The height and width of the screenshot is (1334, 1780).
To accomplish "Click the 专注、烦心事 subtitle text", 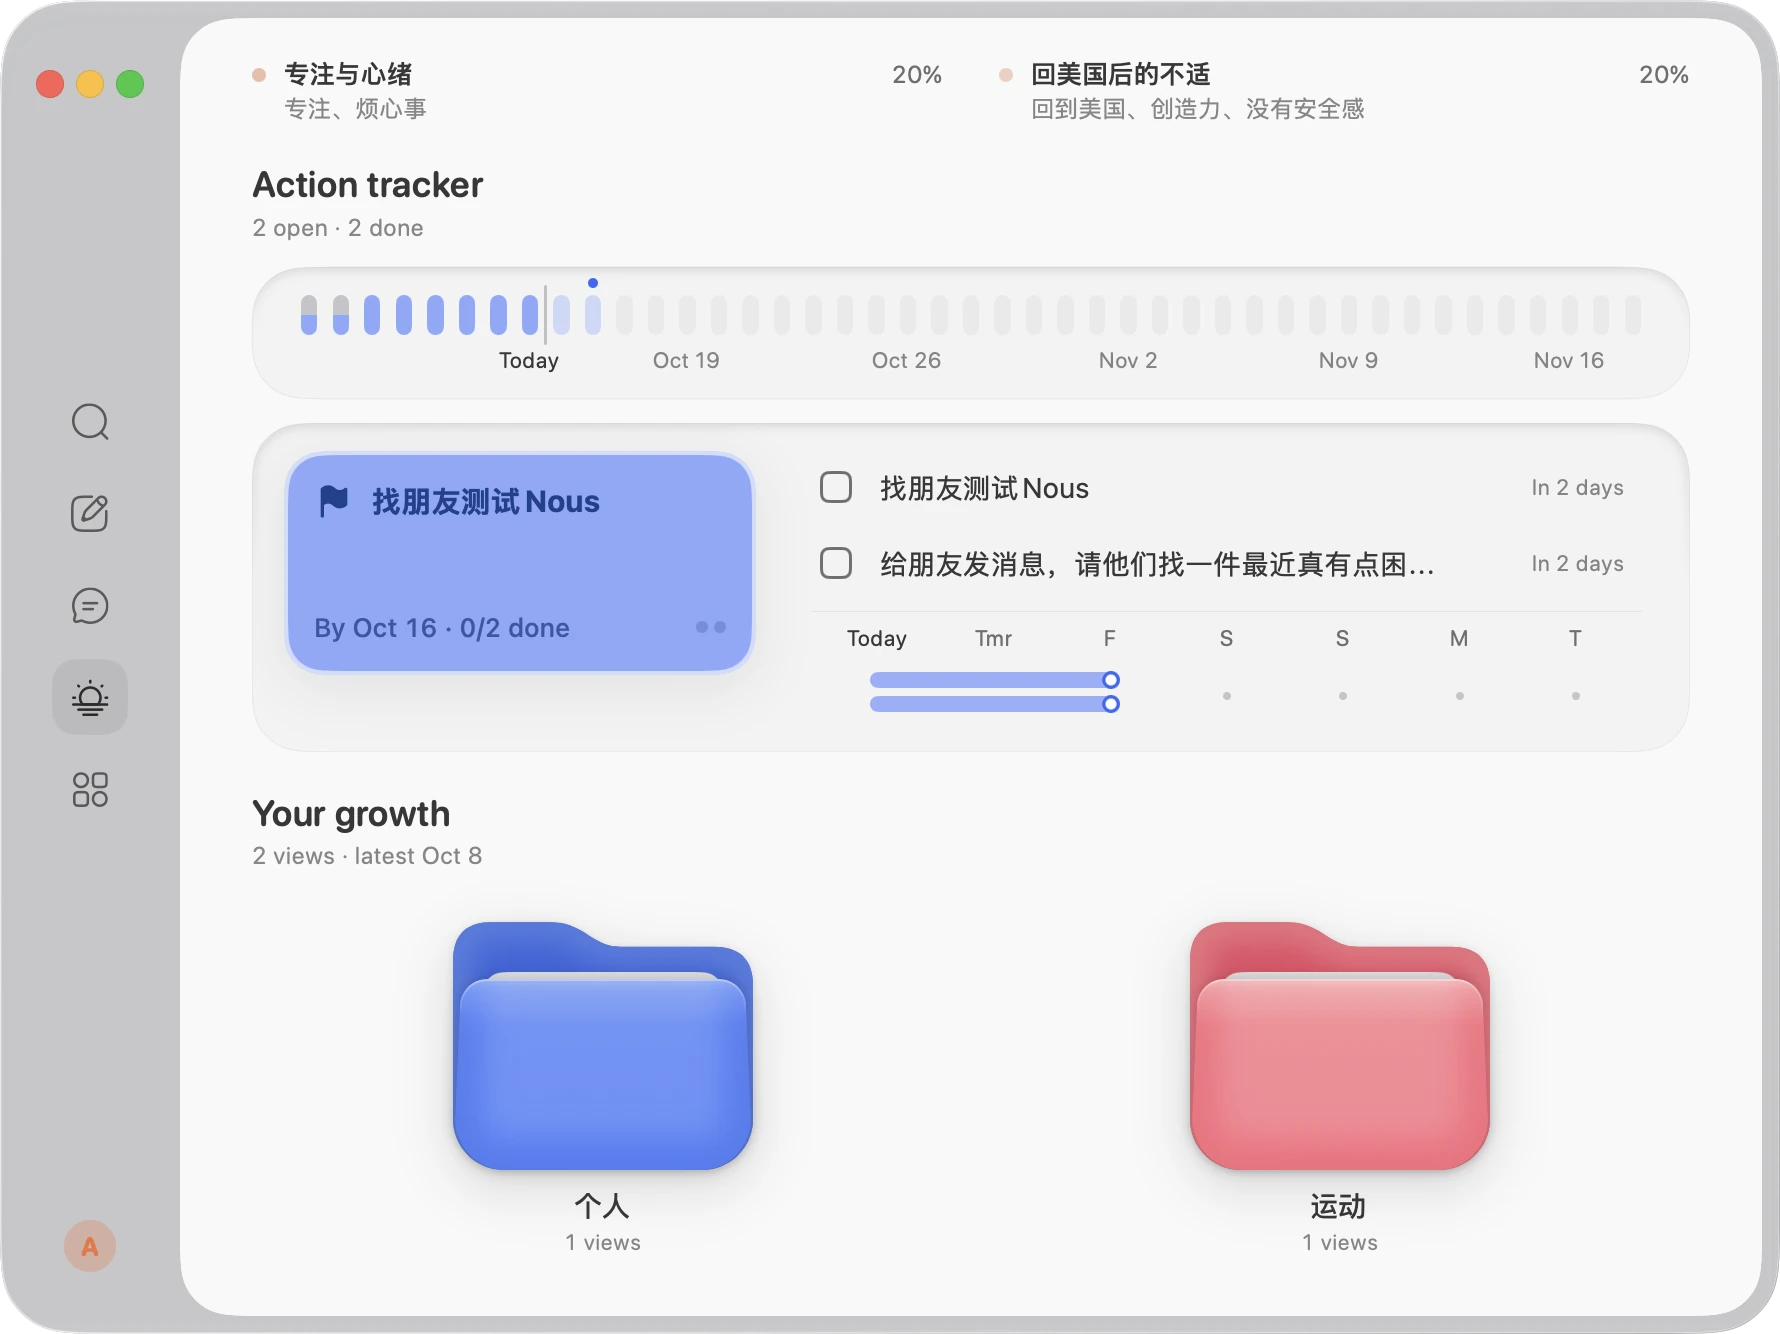I will coord(355,108).
